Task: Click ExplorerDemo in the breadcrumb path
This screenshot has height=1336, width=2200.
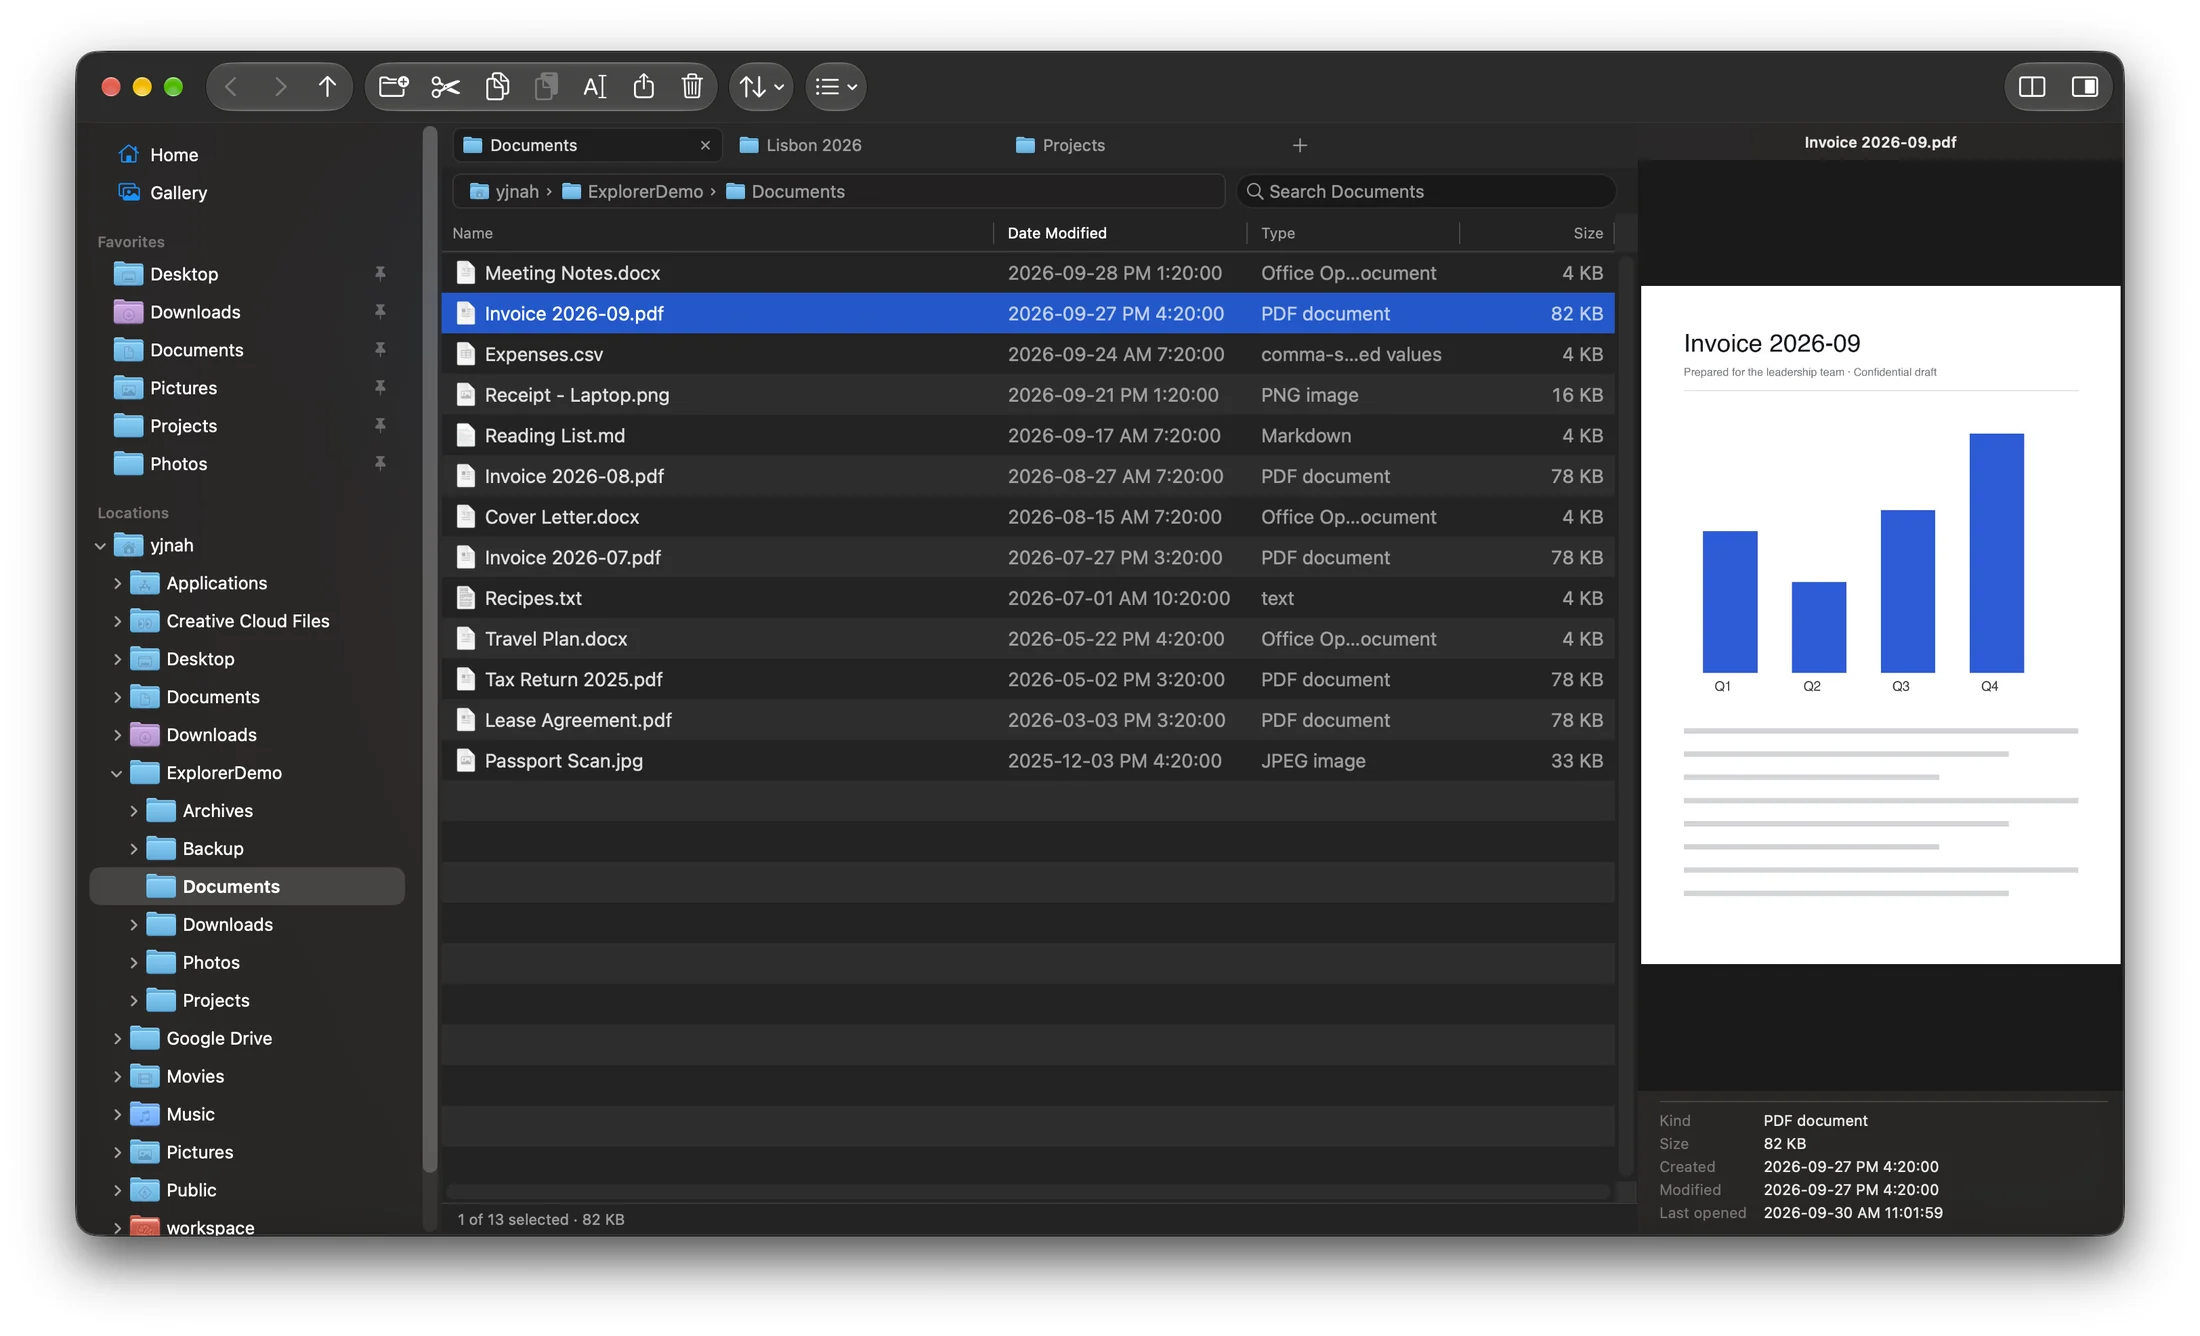Action: (x=633, y=192)
